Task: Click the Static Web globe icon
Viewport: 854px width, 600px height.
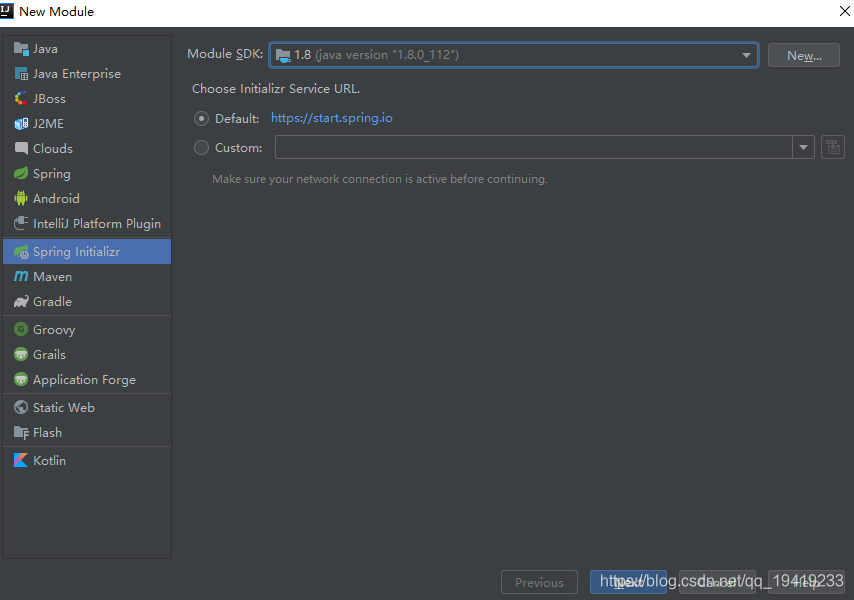Action: pos(21,407)
